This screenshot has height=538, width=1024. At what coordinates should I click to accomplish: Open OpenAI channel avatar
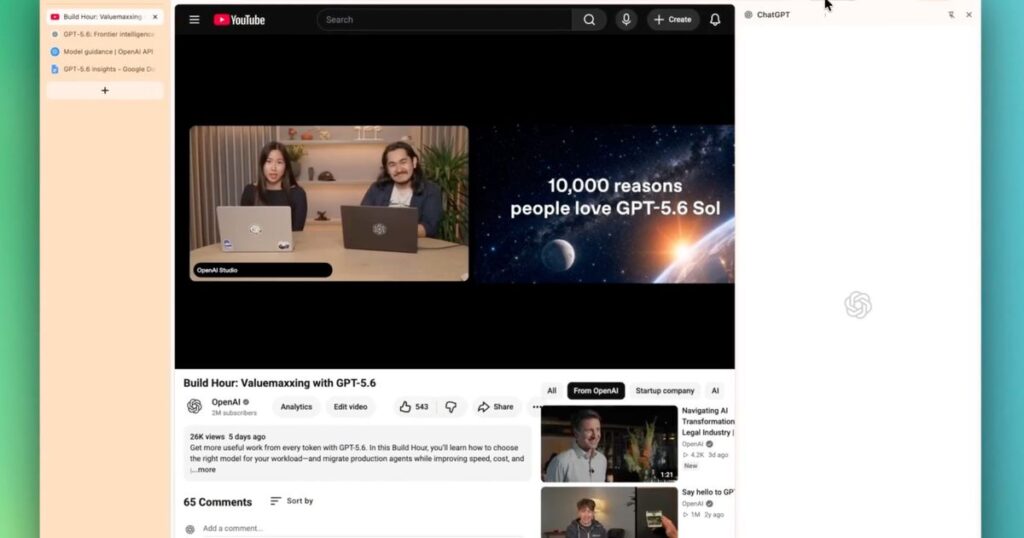pyautogui.click(x=195, y=406)
